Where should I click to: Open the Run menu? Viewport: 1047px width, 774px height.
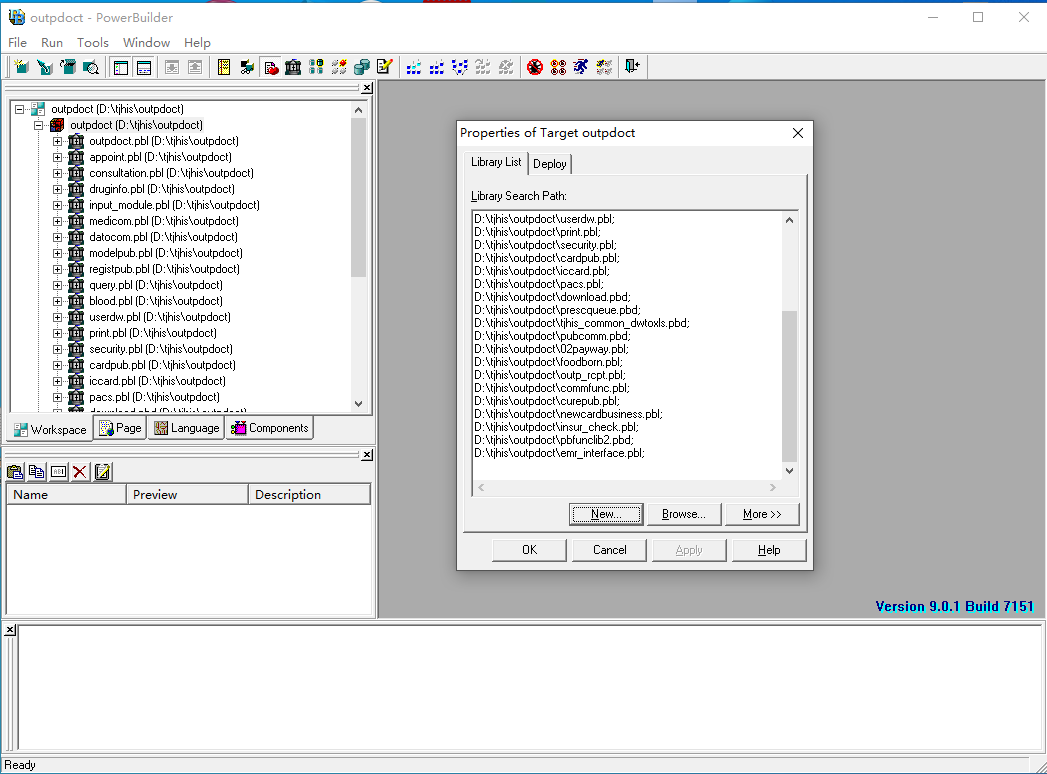51,43
